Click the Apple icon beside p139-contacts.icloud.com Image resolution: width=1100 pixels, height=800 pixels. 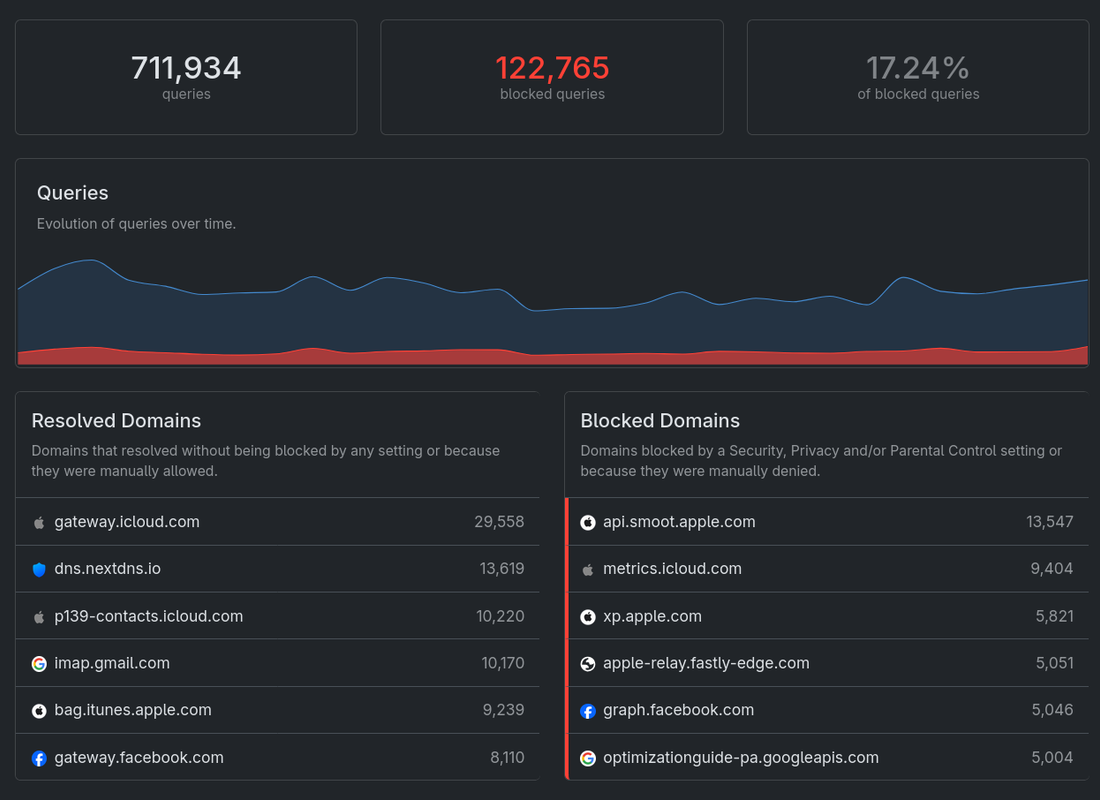pyautogui.click(x=39, y=617)
